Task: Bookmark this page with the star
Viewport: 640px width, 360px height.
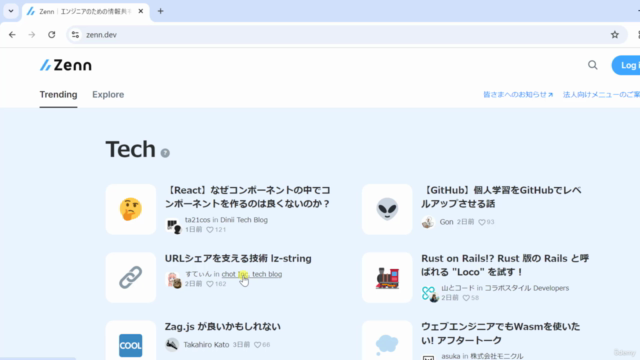Action: click(615, 35)
